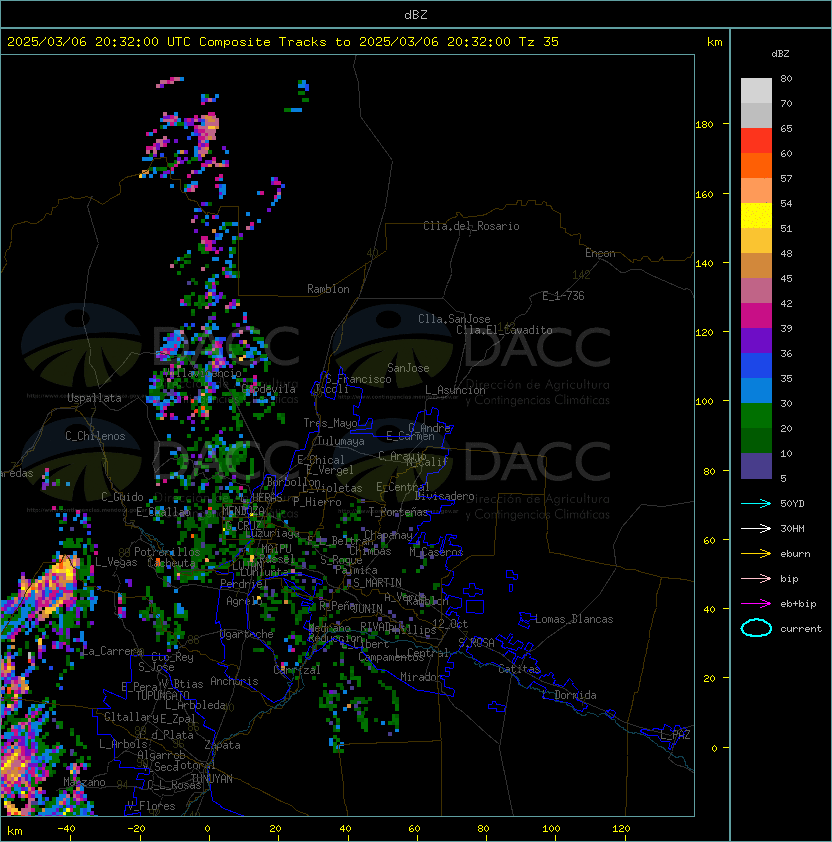Click the 'S_MARTIN' map label
The height and width of the screenshot is (842, 832).
tap(377, 583)
